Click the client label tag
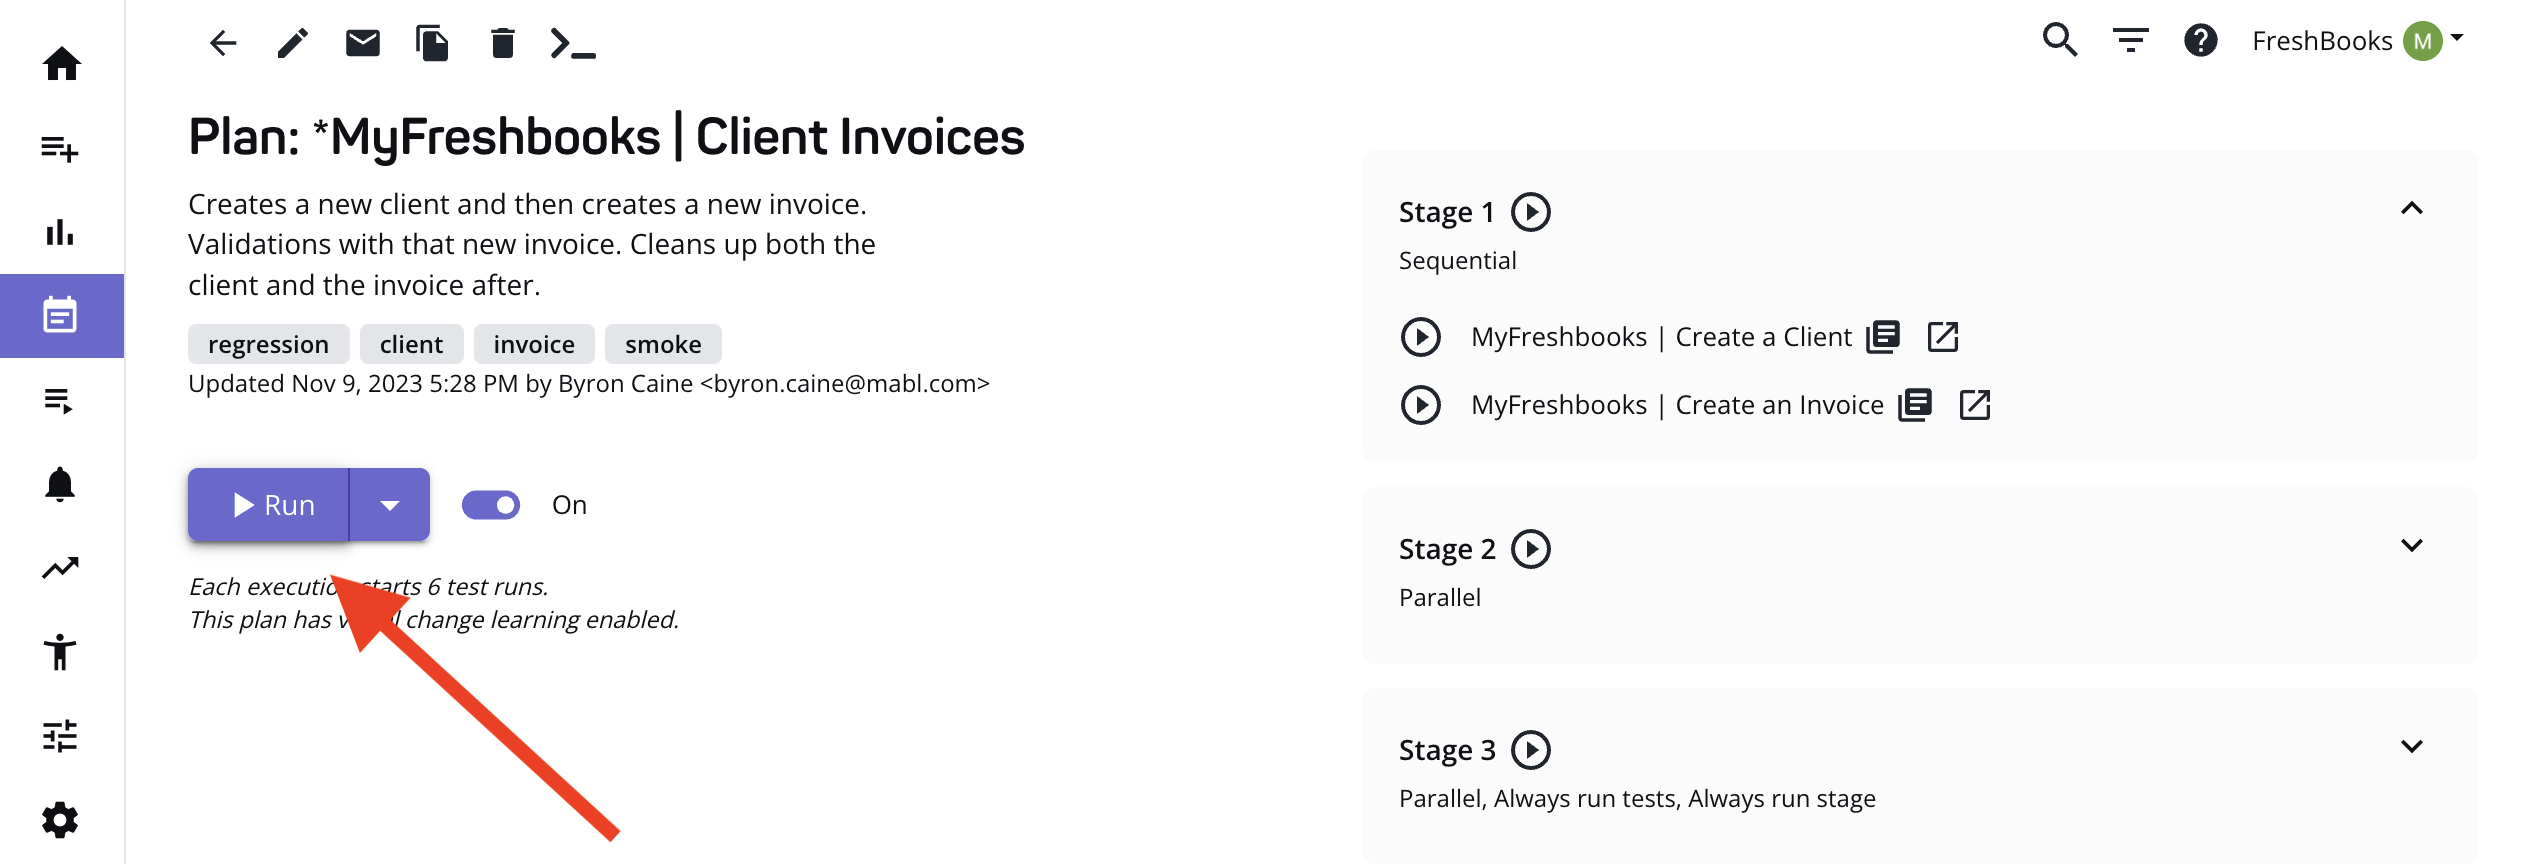This screenshot has height=864, width=2524. 411,344
